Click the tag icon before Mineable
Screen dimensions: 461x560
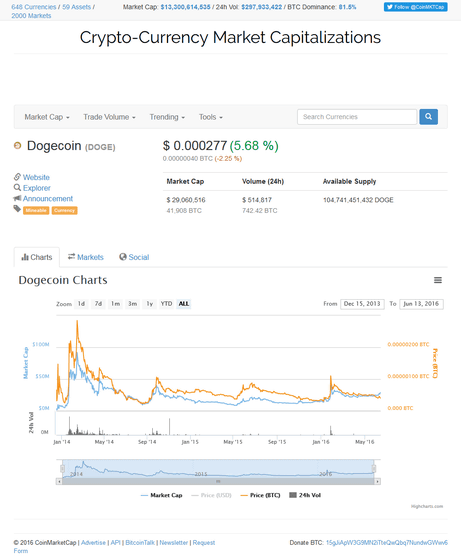tap(17, 209)
